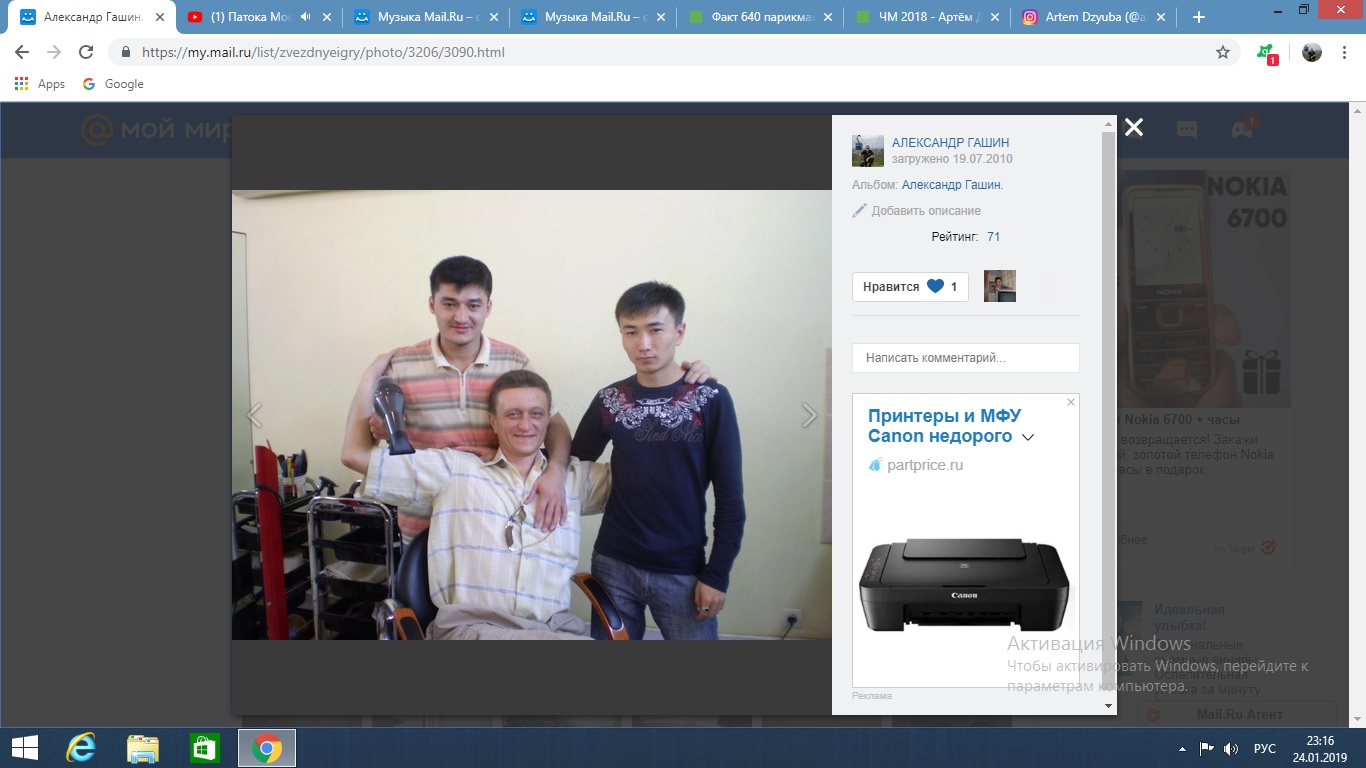Click the Мой Мир site logo

coord(157,130)
